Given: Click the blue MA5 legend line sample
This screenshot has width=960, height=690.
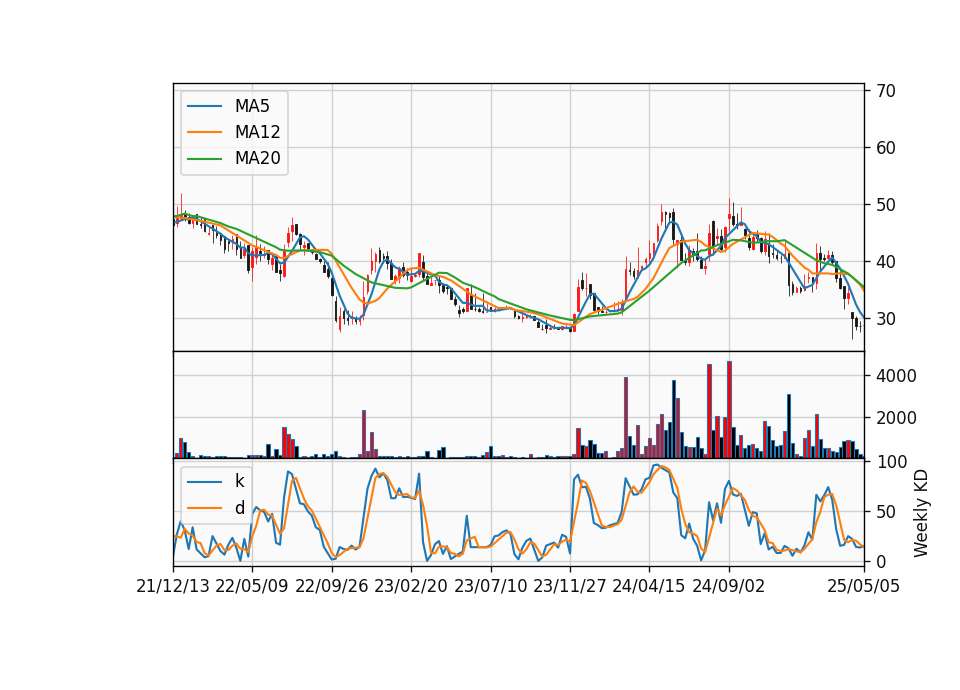Looking at the screenshot, I should (x=204, y=106).
